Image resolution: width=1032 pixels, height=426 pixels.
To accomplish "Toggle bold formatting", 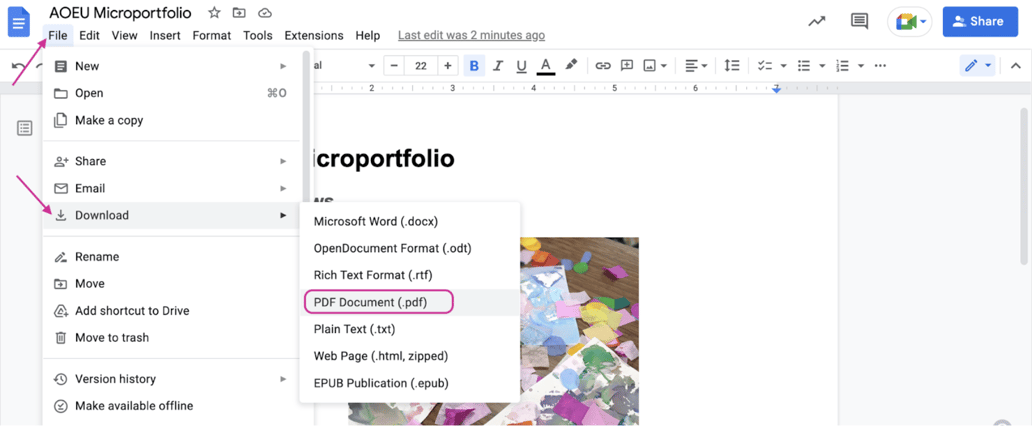I will tap(474, 66).
